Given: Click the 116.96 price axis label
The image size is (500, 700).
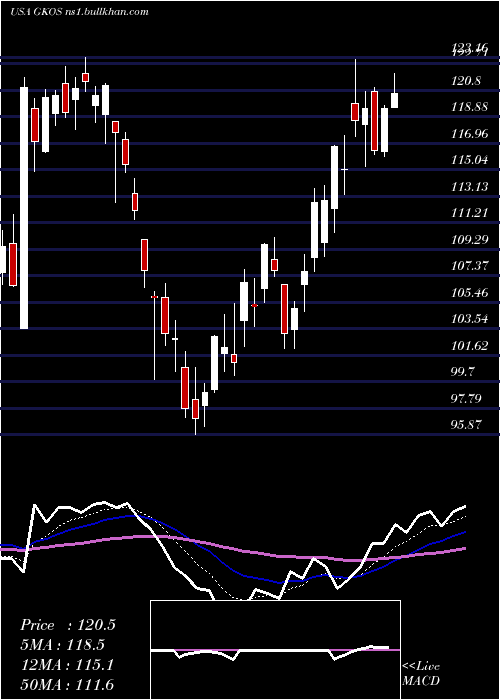Looking at the screenshot, I should pyautogui.click(x=469, y=133).
